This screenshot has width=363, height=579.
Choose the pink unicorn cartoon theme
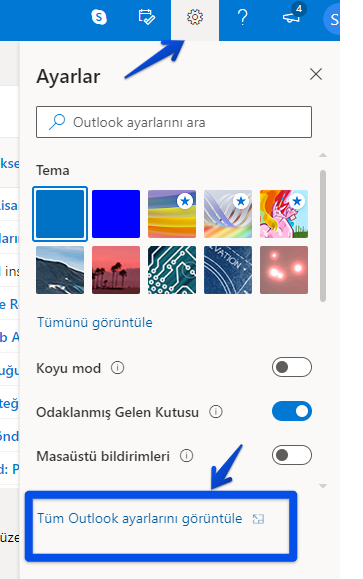coord(284,214)
